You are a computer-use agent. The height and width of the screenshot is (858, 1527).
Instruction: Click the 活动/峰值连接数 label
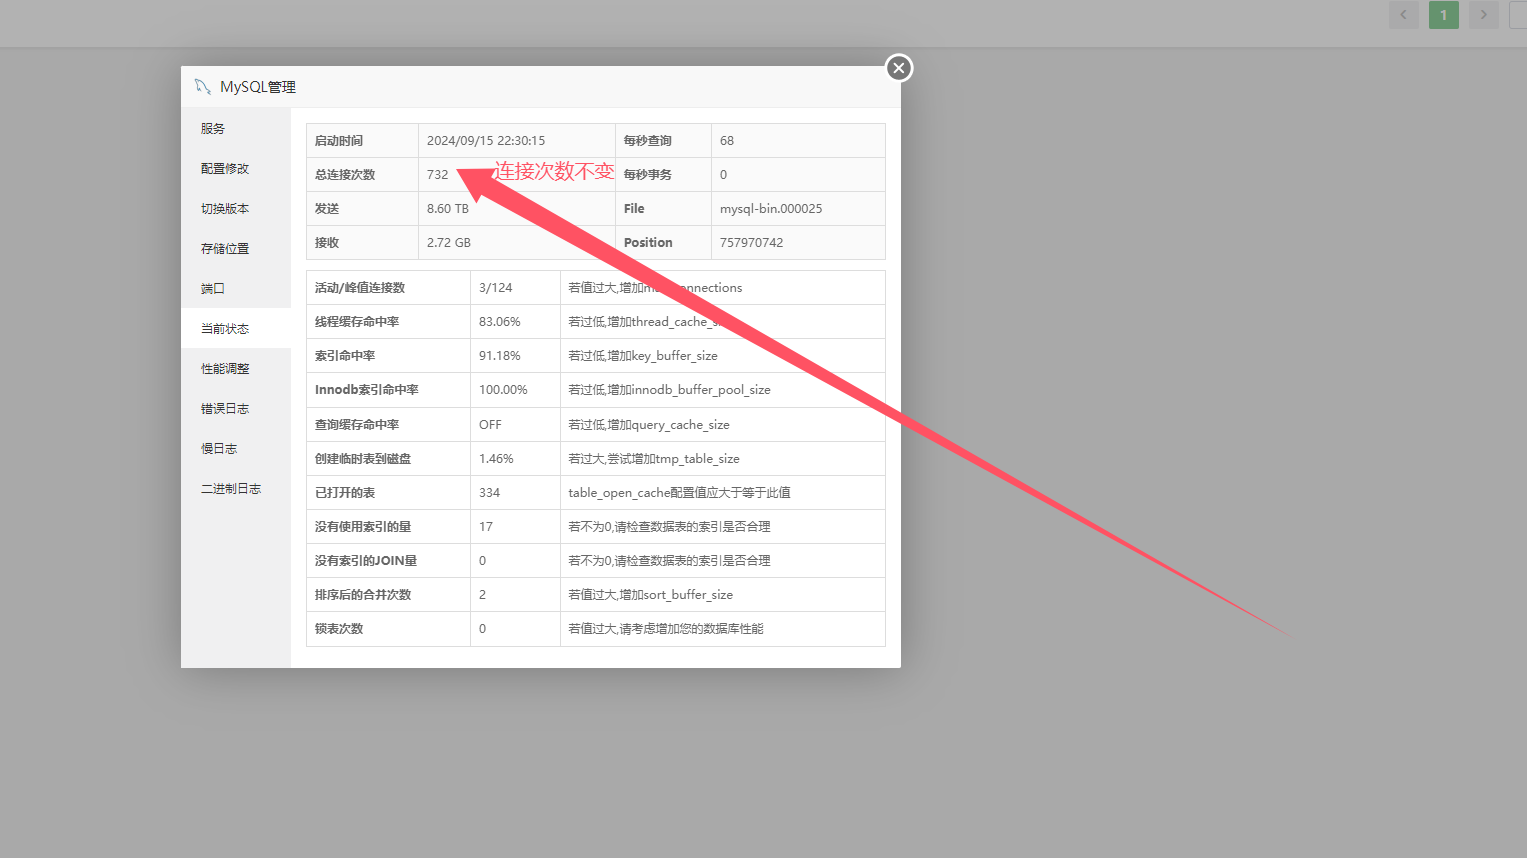360,288
